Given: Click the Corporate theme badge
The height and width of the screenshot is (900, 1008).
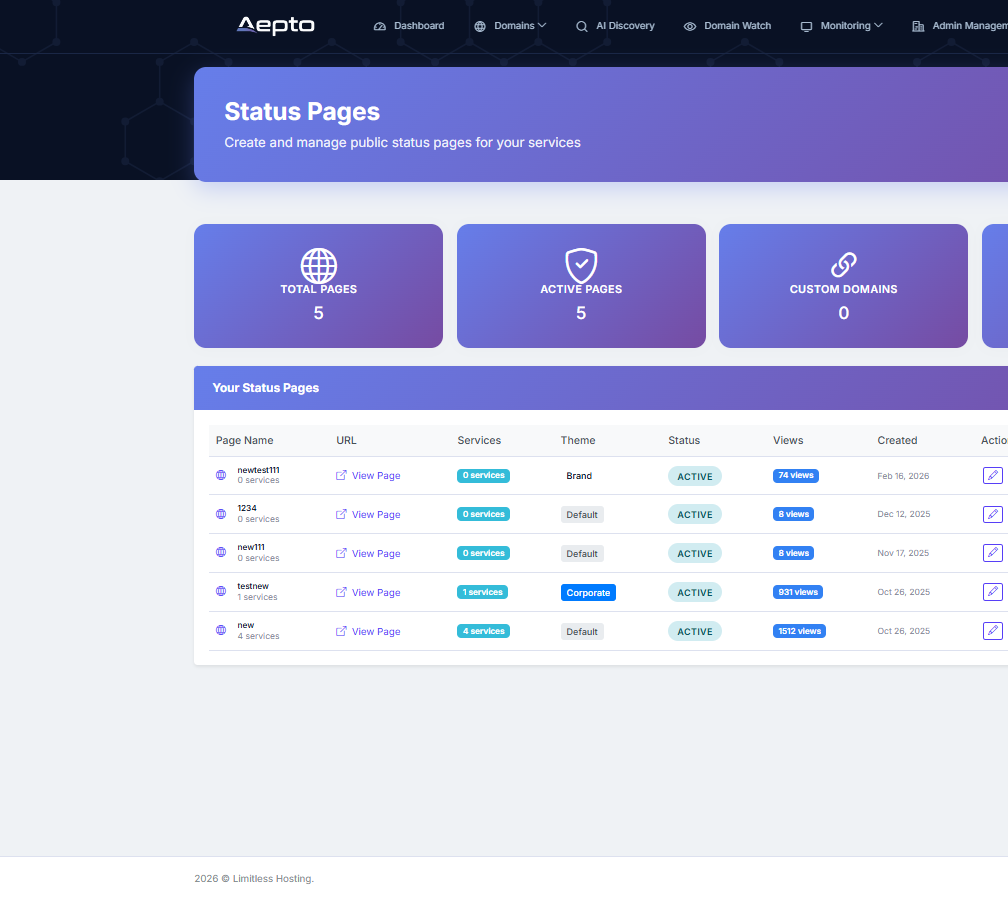Looking at the screenshot, I should point(588,593).
